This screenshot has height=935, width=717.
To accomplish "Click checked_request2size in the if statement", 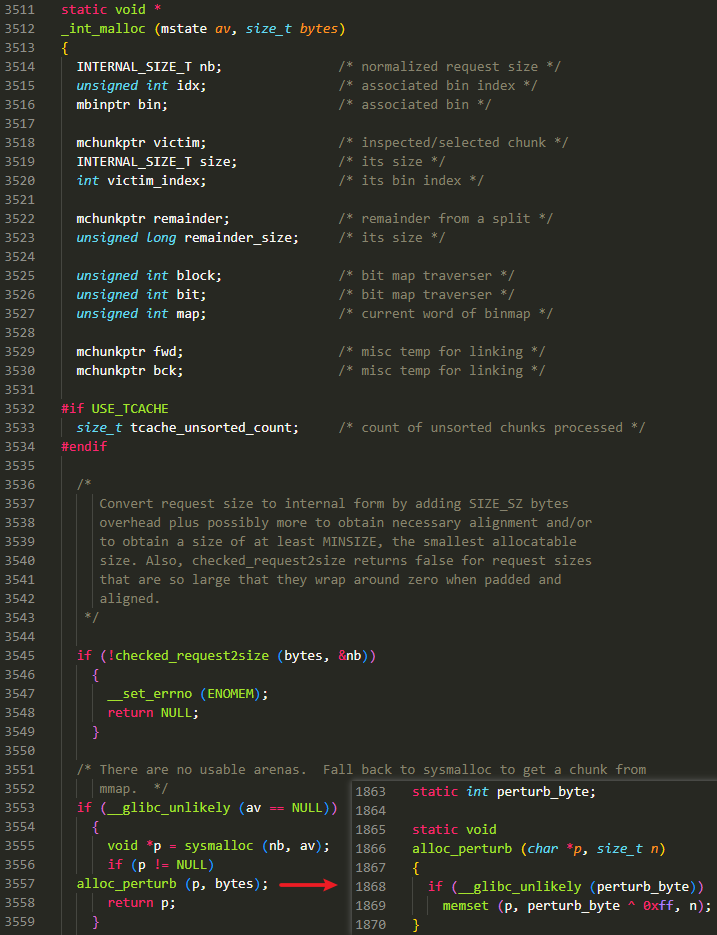I will click(188, 655).
